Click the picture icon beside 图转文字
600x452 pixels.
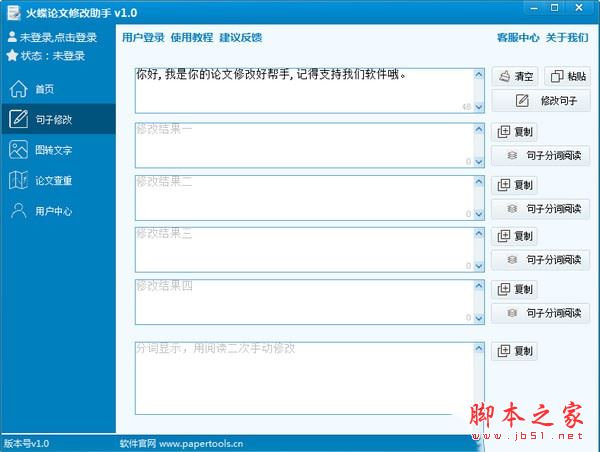pyautogui.click(x=18, y=150)
